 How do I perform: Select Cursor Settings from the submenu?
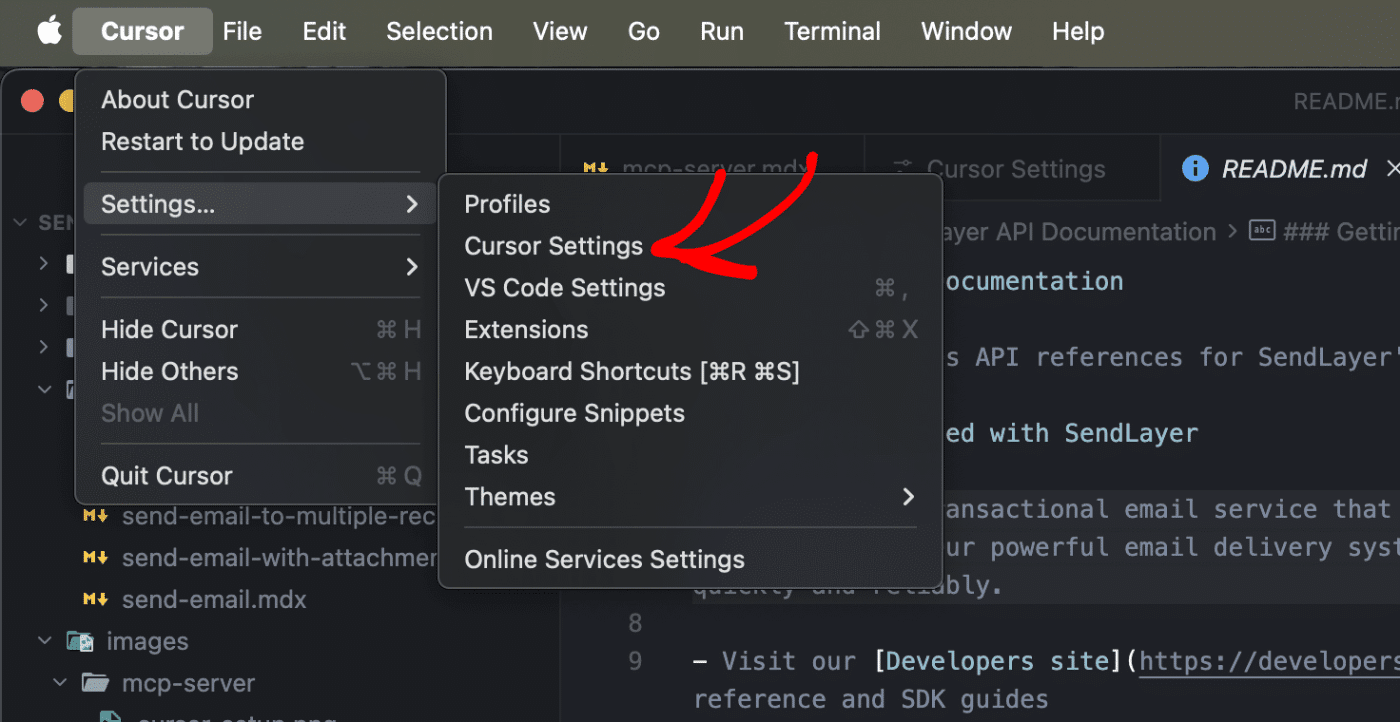[x=553, y=245]
